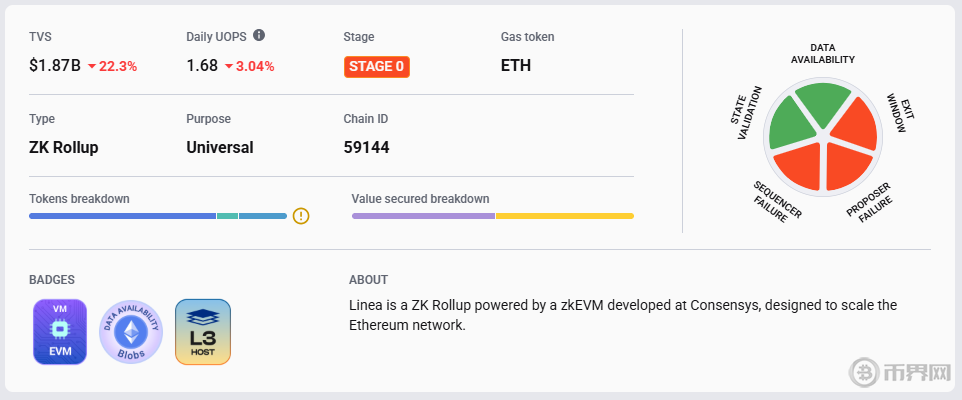Viewport: 962px width, 400px height.
Task: Select the L3 Host badge
Action: coord(203,331)
